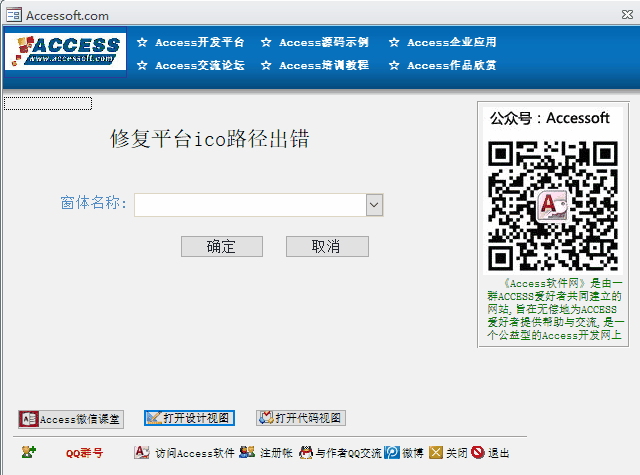
Task: Click the yellow X close icon
Action: [436, 452]
